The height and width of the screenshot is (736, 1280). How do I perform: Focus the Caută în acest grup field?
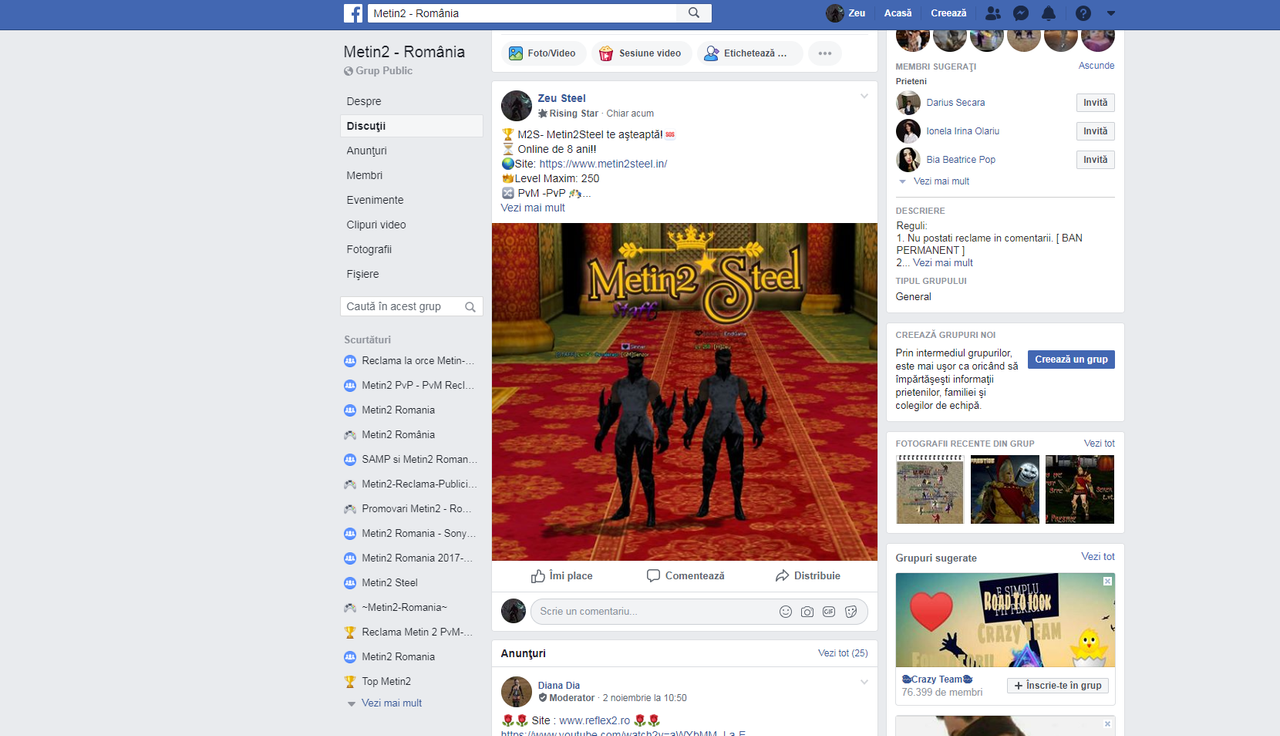(x=411, y=306)
